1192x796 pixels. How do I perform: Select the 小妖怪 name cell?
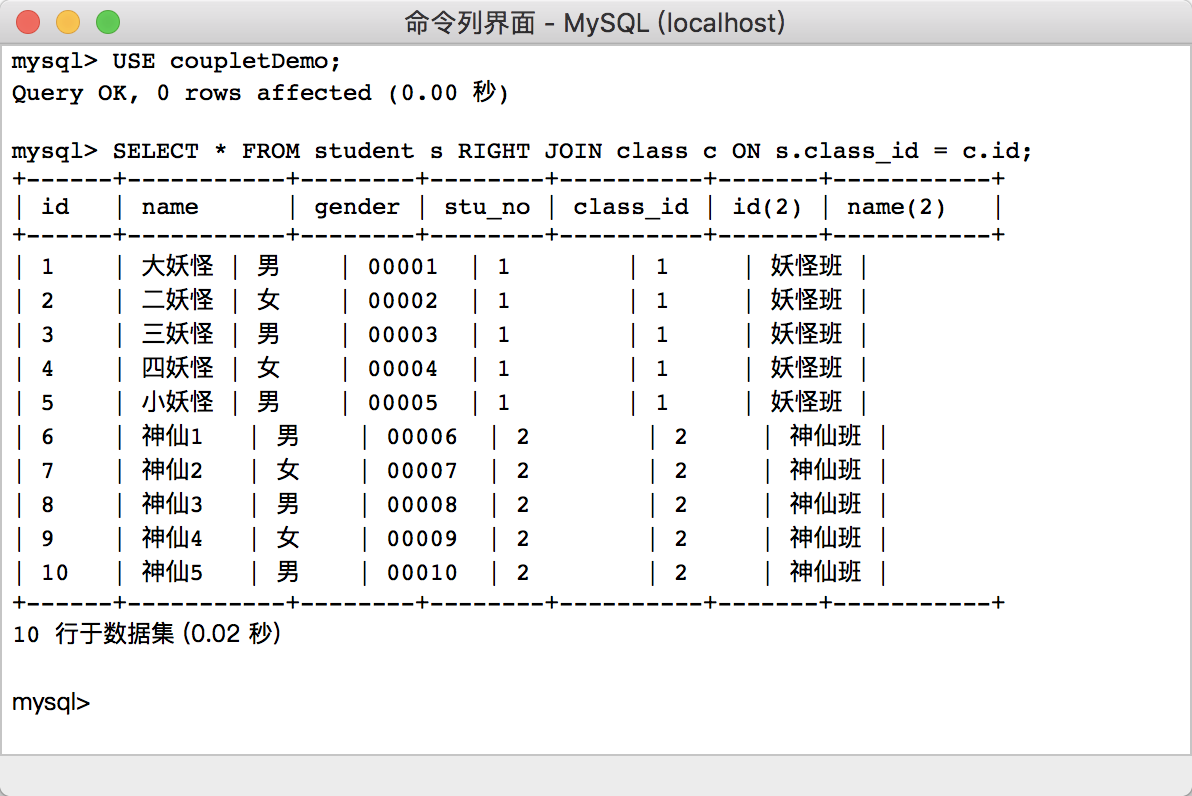(x=177, y=402)
